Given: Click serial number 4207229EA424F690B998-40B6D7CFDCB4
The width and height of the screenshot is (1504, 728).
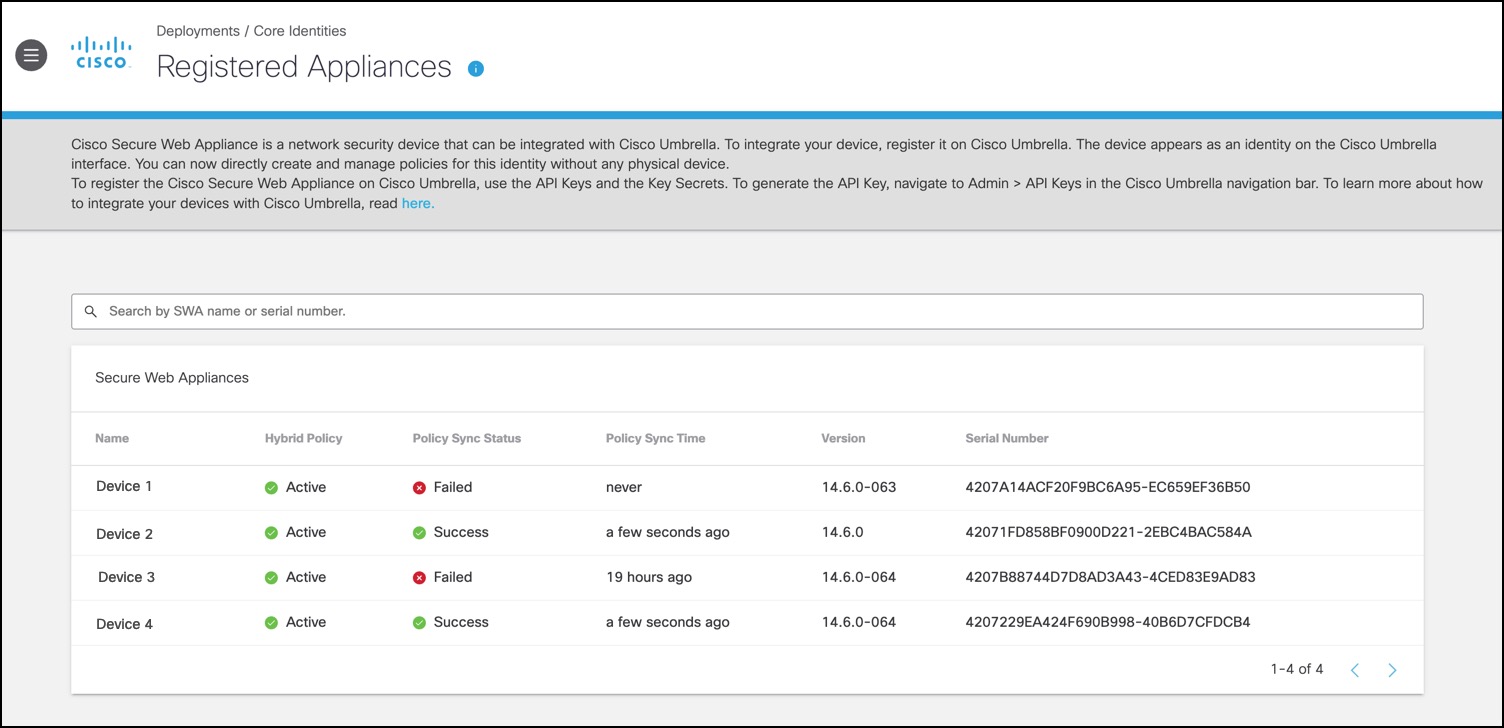Looking at the screenshot, I should (x=1108, y=622).
